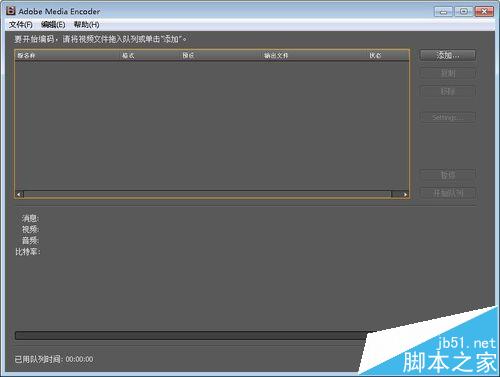
Task: Click the queue scrollbar right arrow
Action: click(x=405, y=194)
